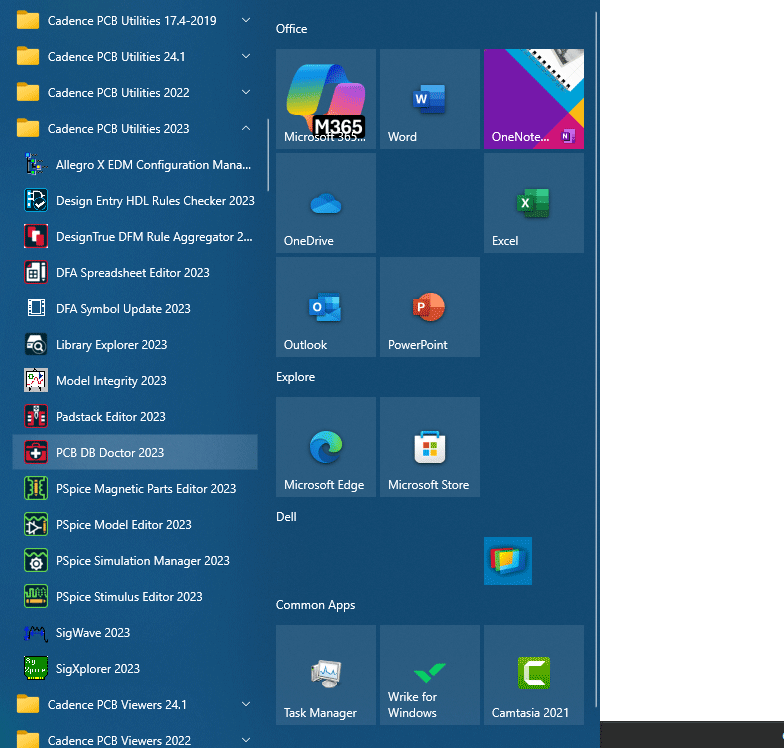
Task: Expand Cadence PCB Viewers 2022 chevron
Action: coord(246,740)
